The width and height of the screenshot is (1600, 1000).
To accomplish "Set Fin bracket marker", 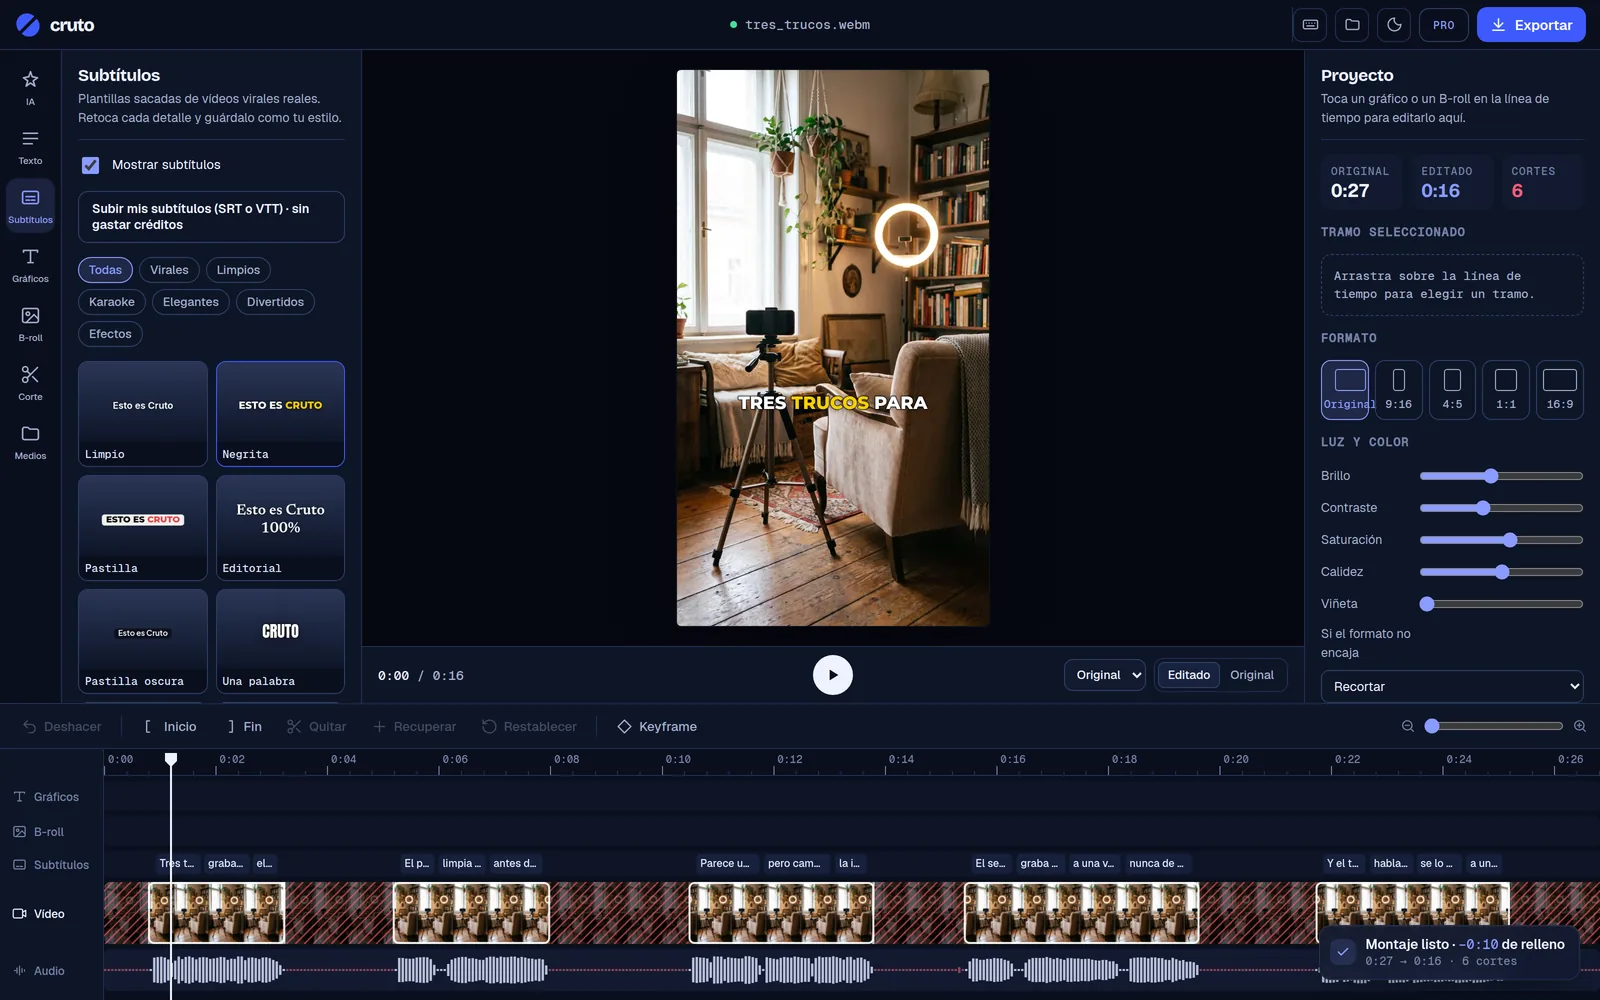I will (x=244, y=727).
